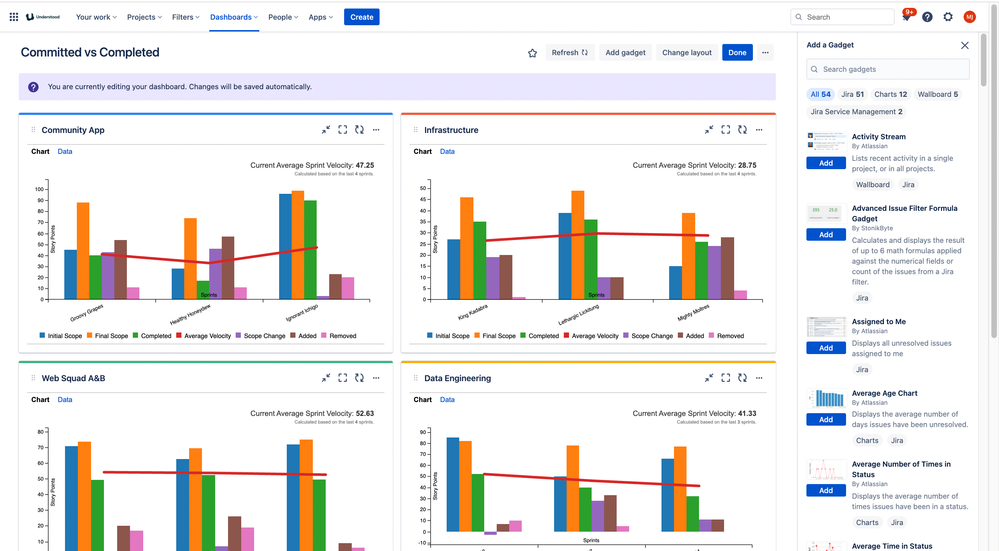
Task: Filter gadgets by Wallboard 5
Action: [x=937, y=94]
